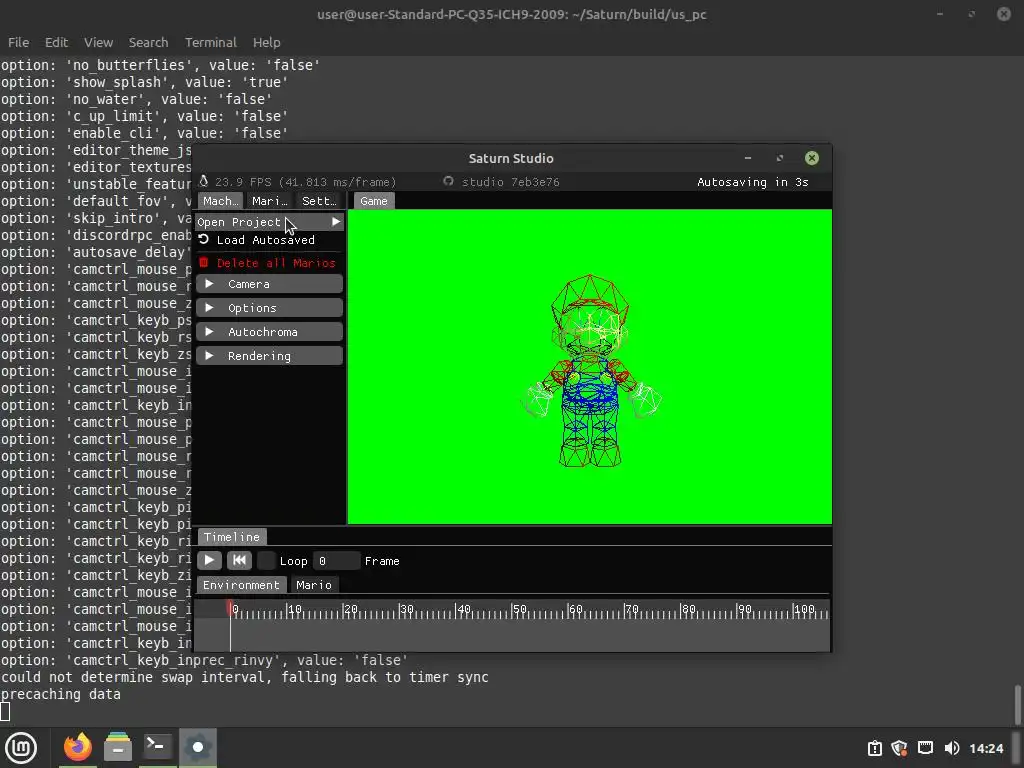Click 'studio 7eb3e76' version text
The image size is (1024, 768).
click(x=511, y=182)
